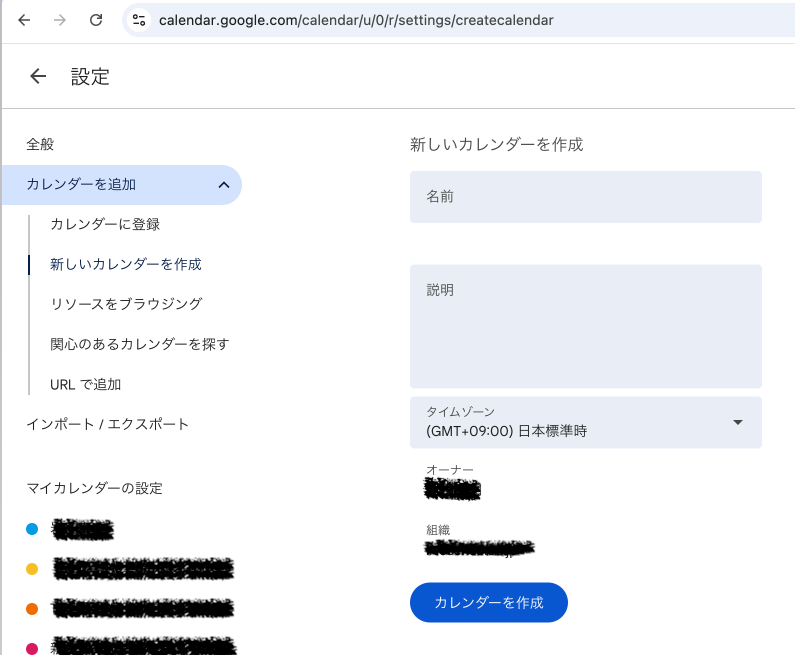Open 関心のあるカレンダーを探す option
The image size is (795, 655).
tap(139, 344)
